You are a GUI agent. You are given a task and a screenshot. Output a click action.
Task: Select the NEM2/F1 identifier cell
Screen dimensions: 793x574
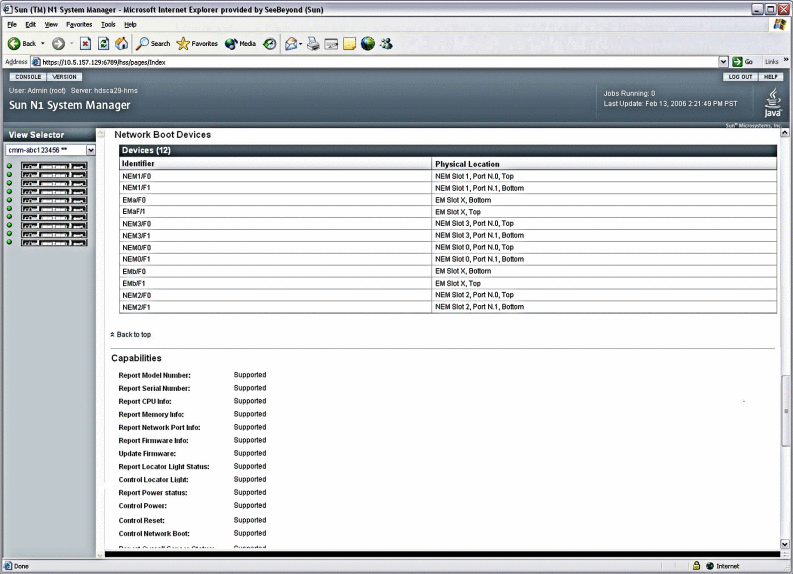275,307
